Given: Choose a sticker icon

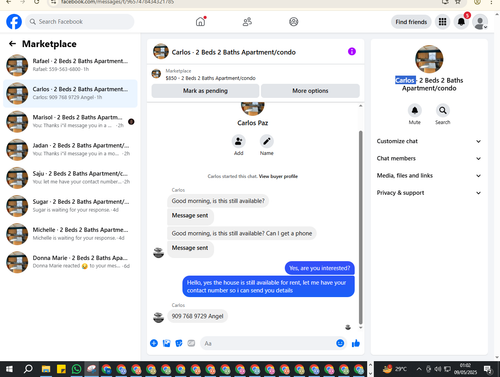Looking at the screenshot, I should coord(179,343).
